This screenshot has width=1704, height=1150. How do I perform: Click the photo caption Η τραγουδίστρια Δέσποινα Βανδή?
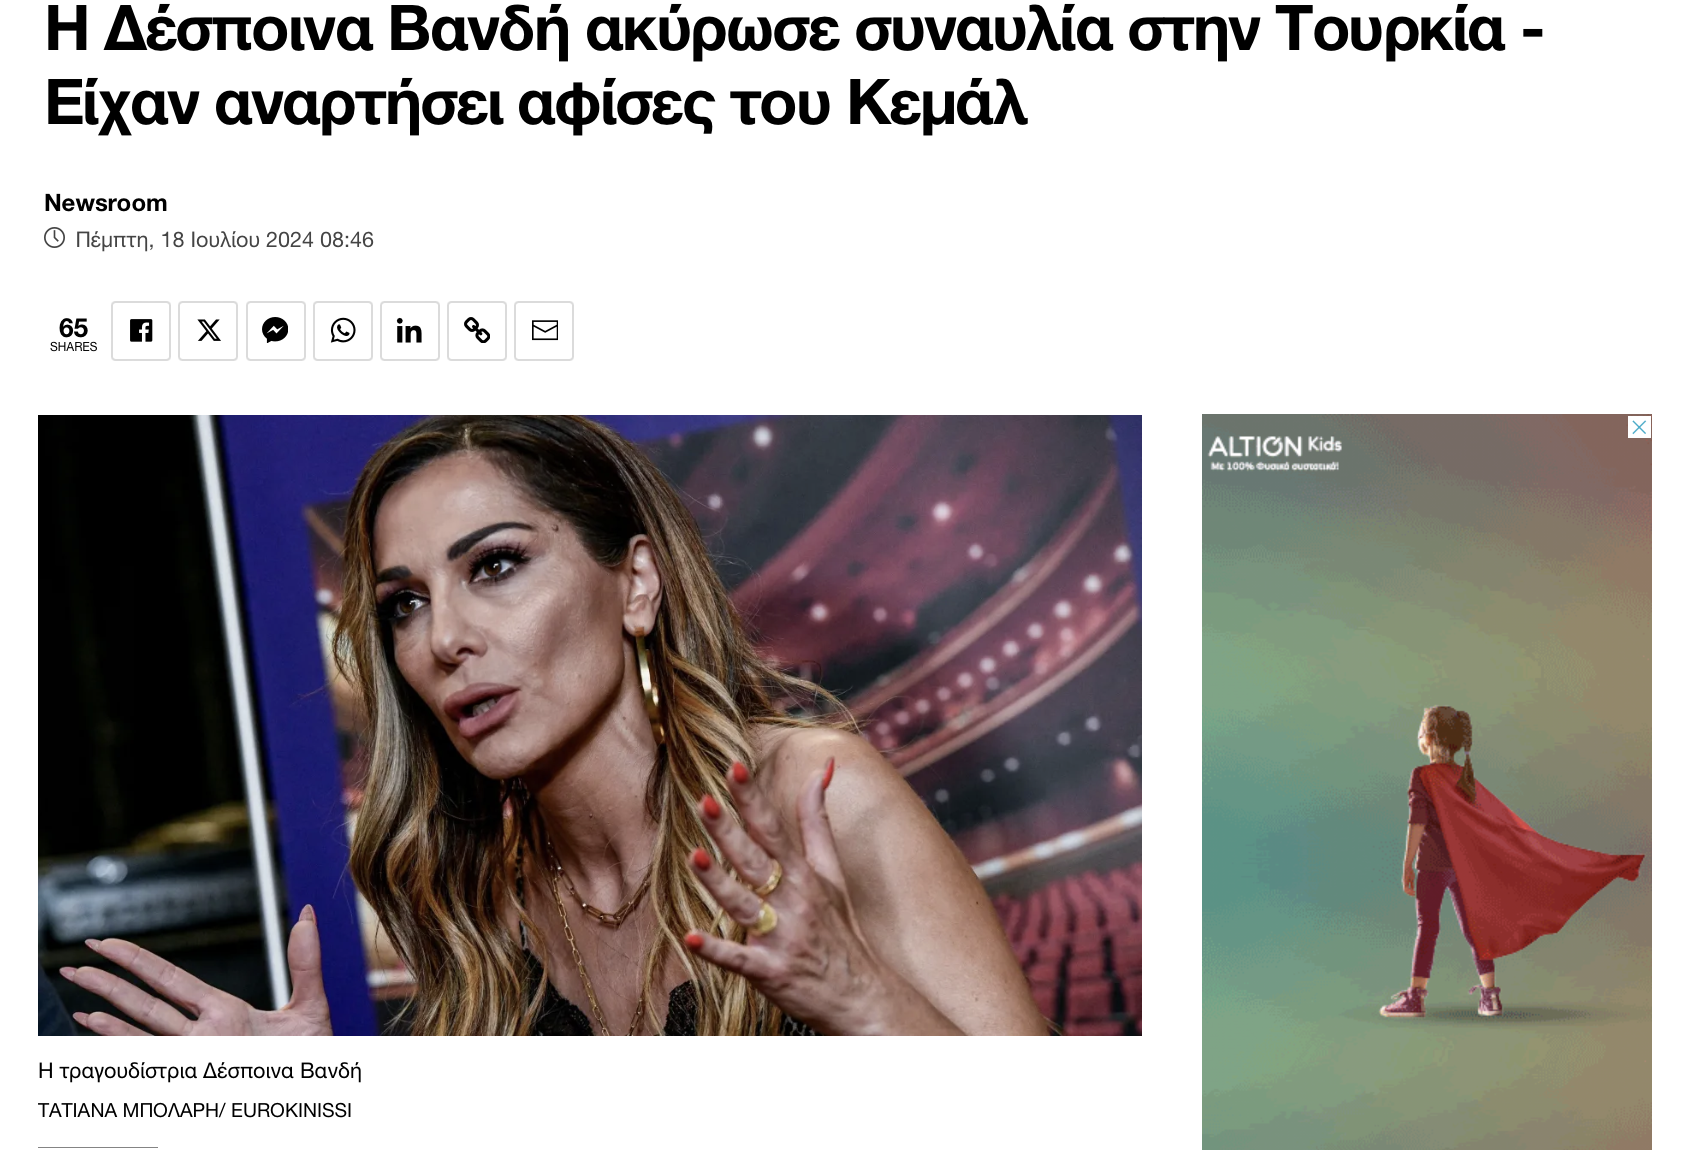[200, 1071]
